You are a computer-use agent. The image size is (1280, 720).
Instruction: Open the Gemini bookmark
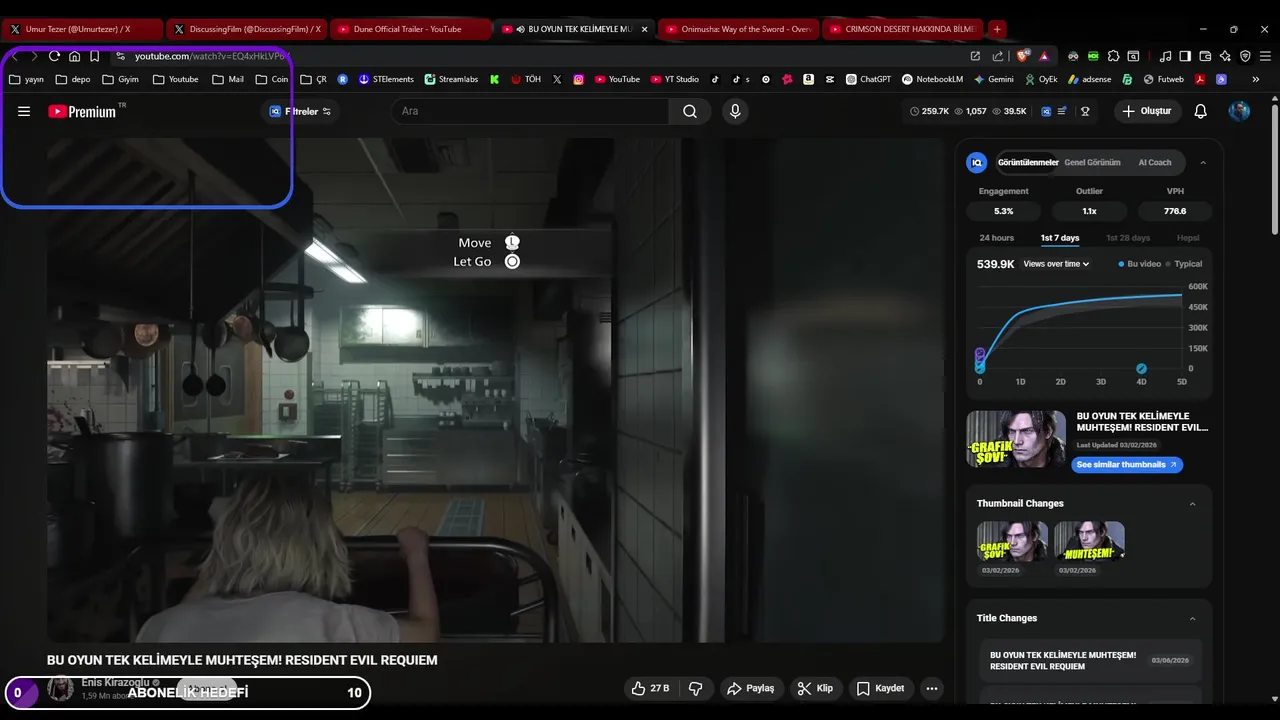click(993, 79)
